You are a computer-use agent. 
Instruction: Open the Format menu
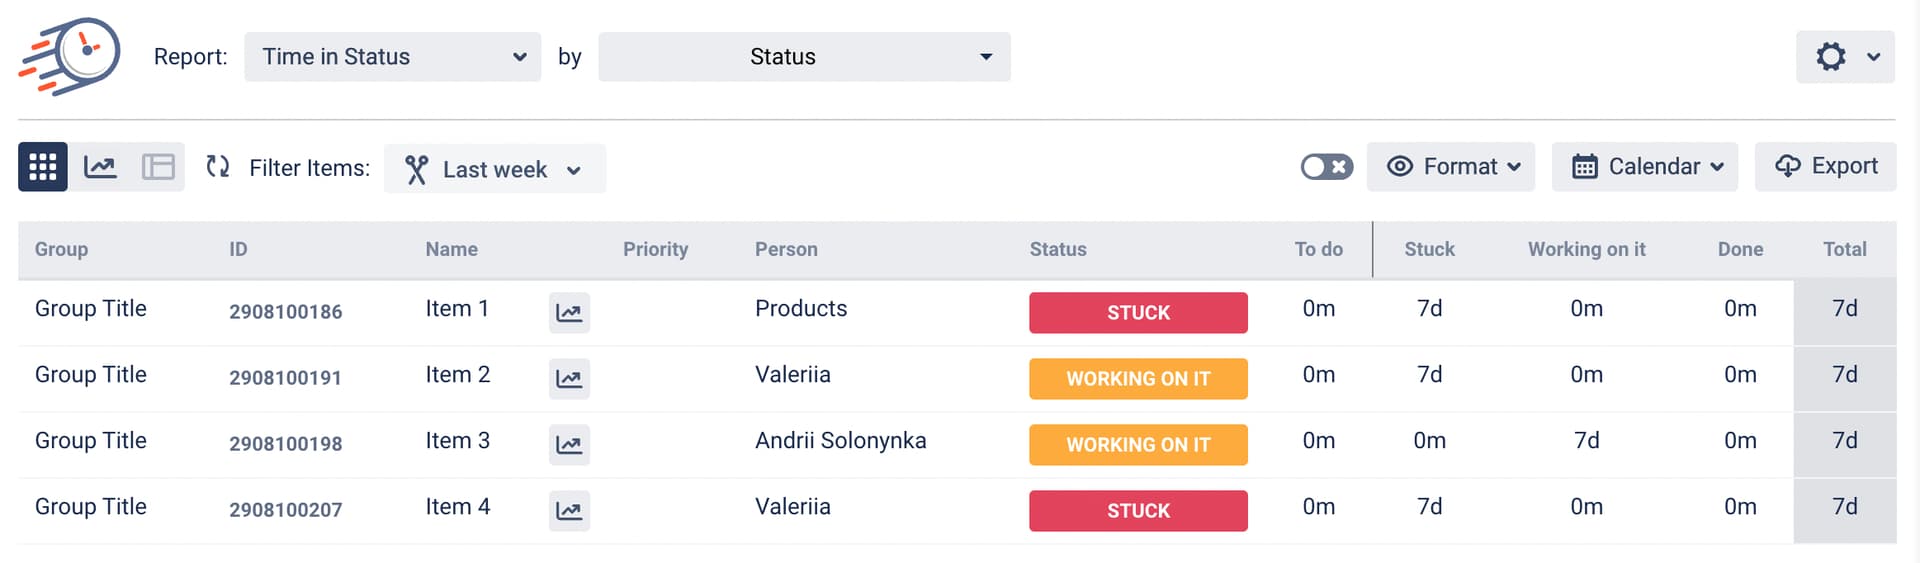(1451, 167)
